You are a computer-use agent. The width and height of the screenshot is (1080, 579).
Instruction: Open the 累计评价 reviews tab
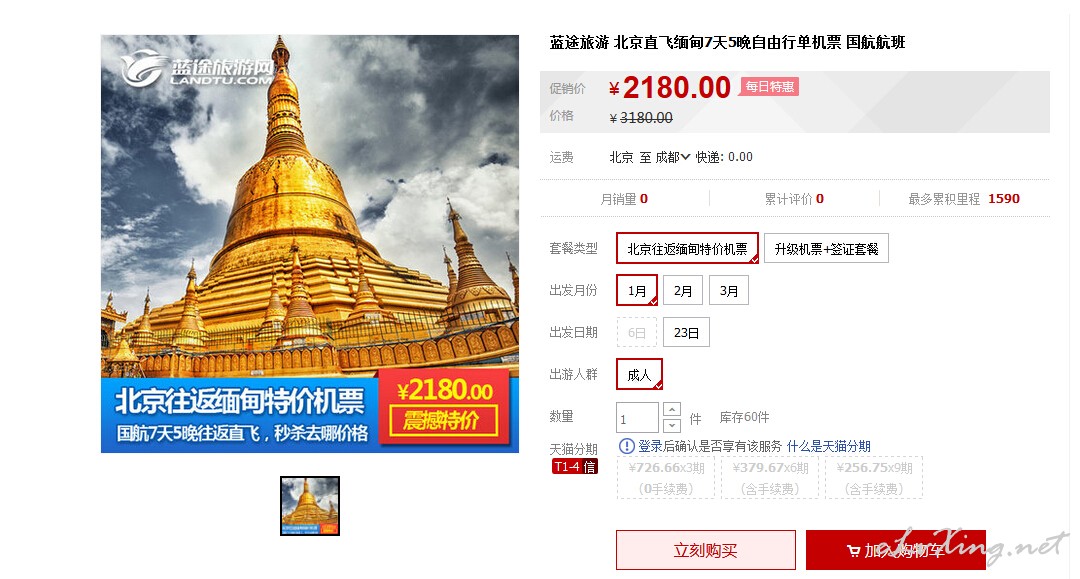coord(793,199)
